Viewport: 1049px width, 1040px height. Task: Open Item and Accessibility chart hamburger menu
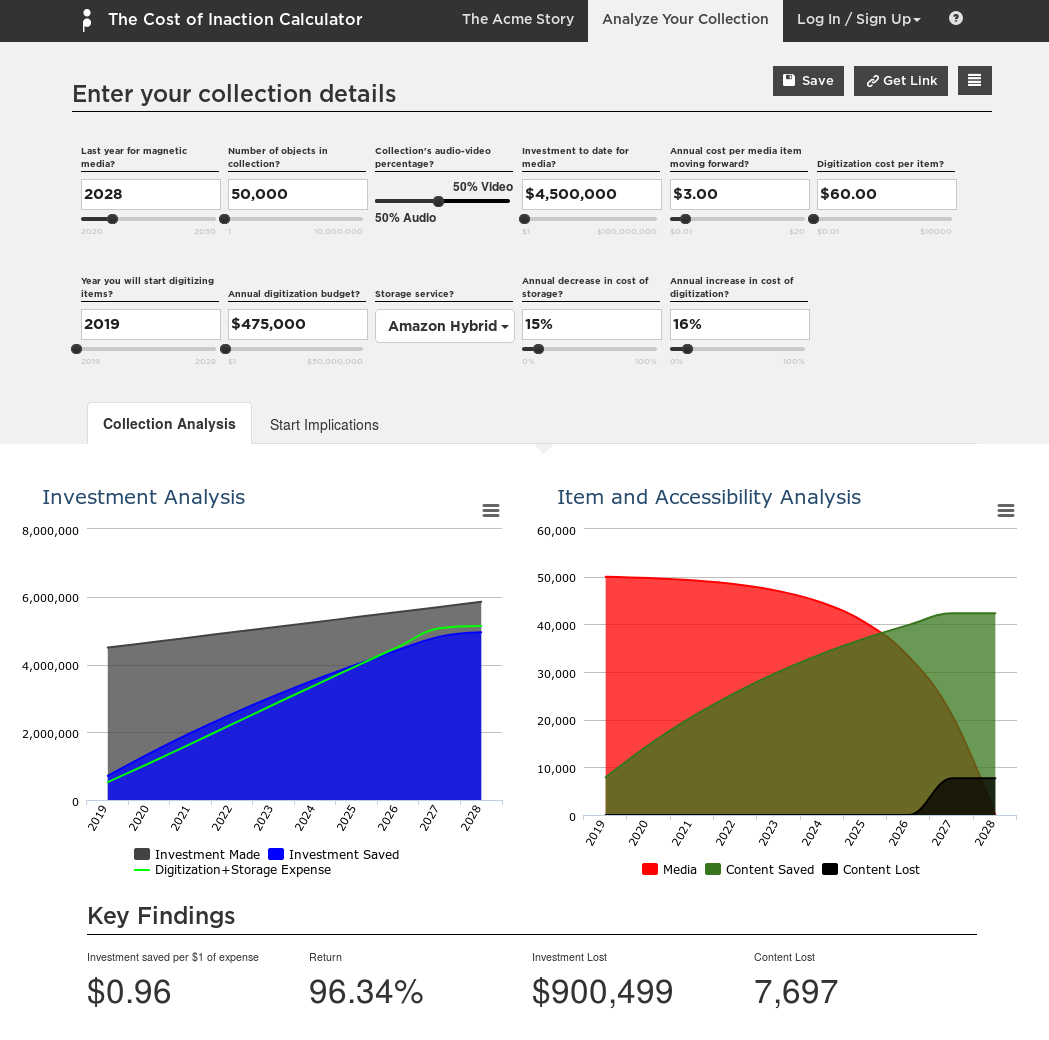[x=1006, y=511]
